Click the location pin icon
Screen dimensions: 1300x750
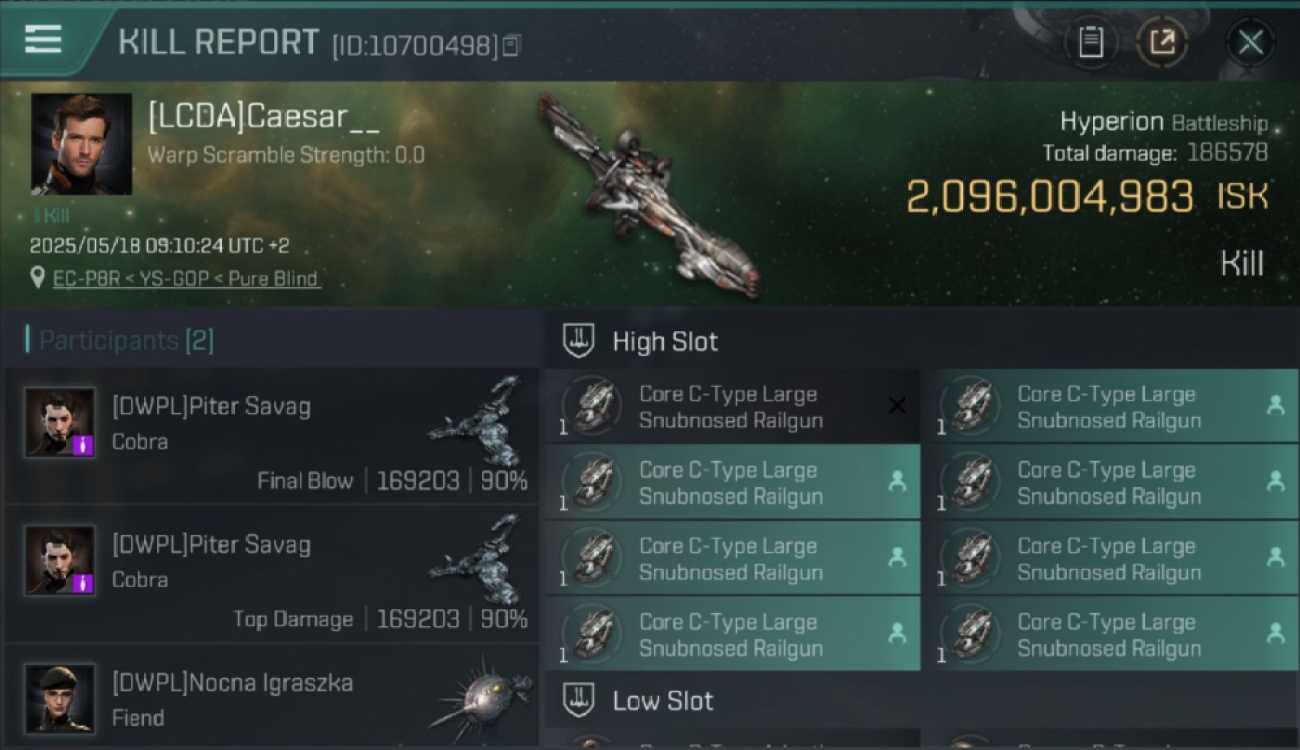[38, 278]
